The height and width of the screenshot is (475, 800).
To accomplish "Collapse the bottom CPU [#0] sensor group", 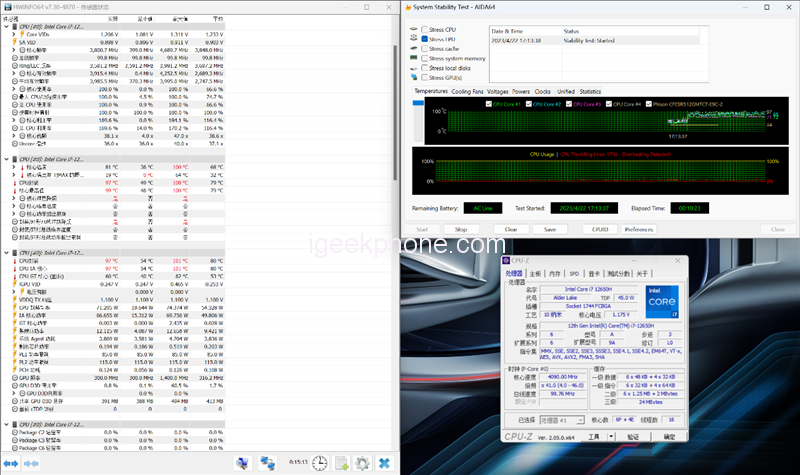I will (6, 424).
